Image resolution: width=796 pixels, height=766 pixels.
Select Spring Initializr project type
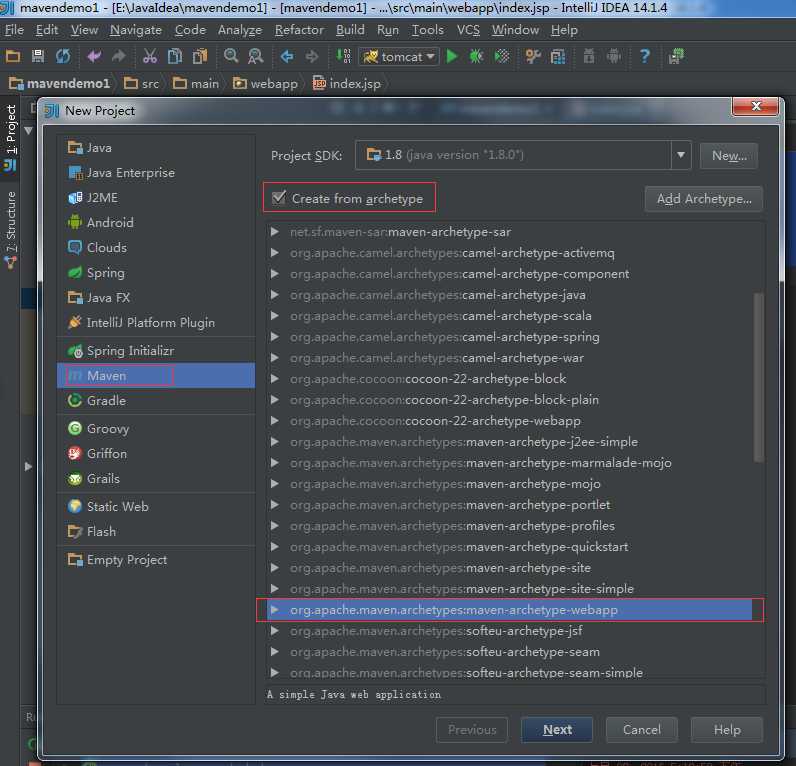[x=156, y=350]
